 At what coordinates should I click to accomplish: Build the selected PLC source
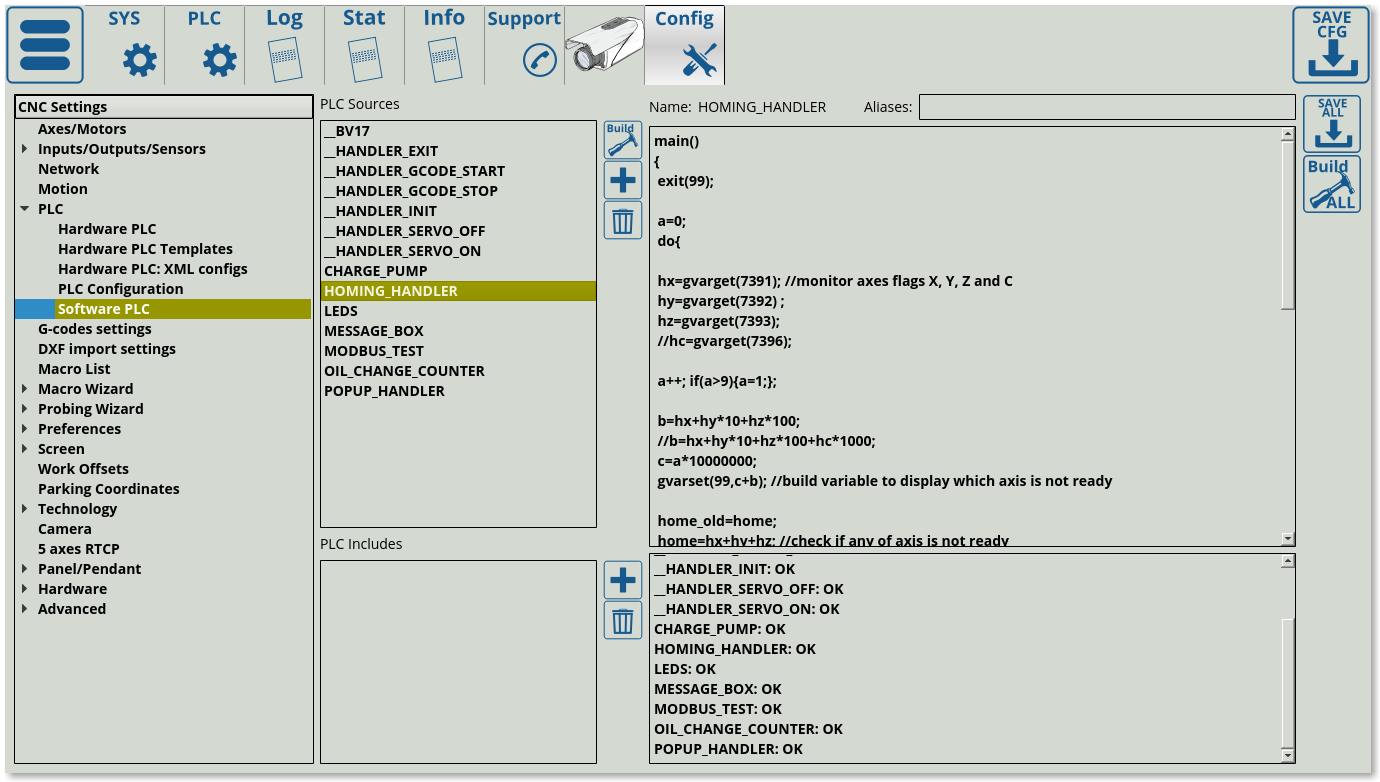point(622,140)
